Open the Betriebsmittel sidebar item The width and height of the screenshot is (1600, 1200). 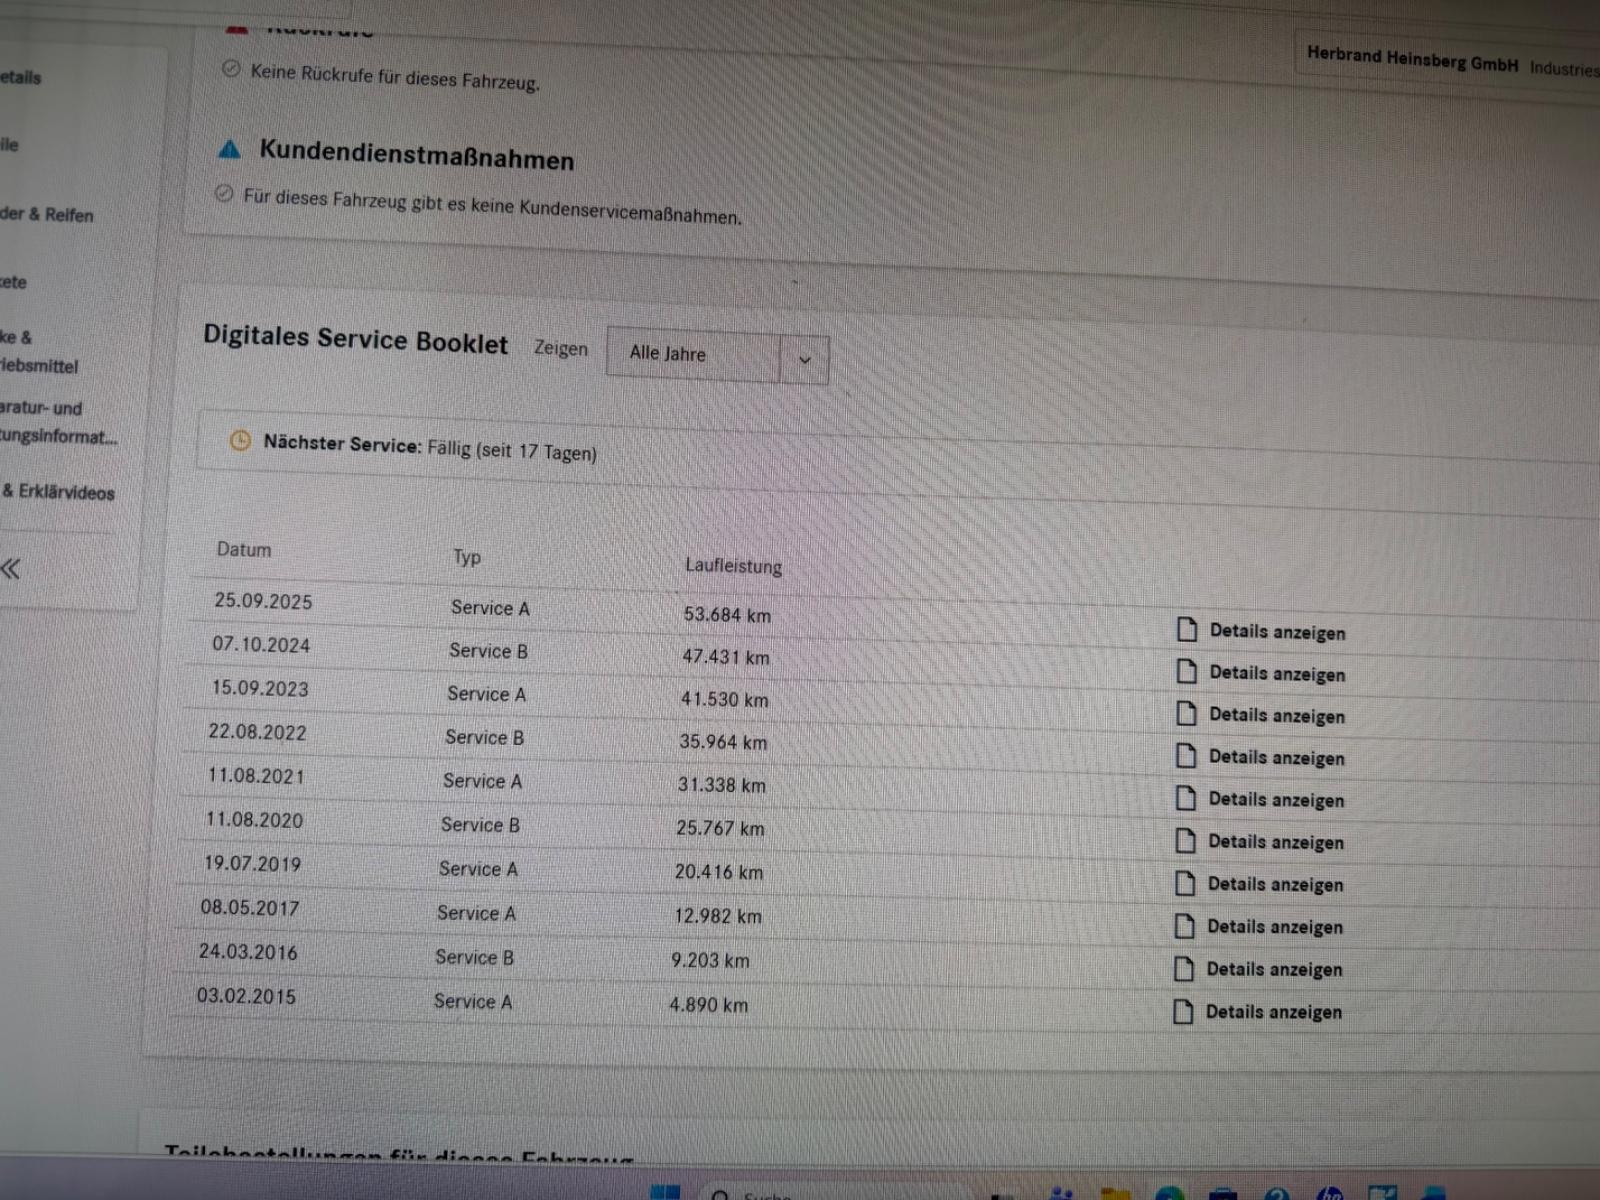coord(39,351)
